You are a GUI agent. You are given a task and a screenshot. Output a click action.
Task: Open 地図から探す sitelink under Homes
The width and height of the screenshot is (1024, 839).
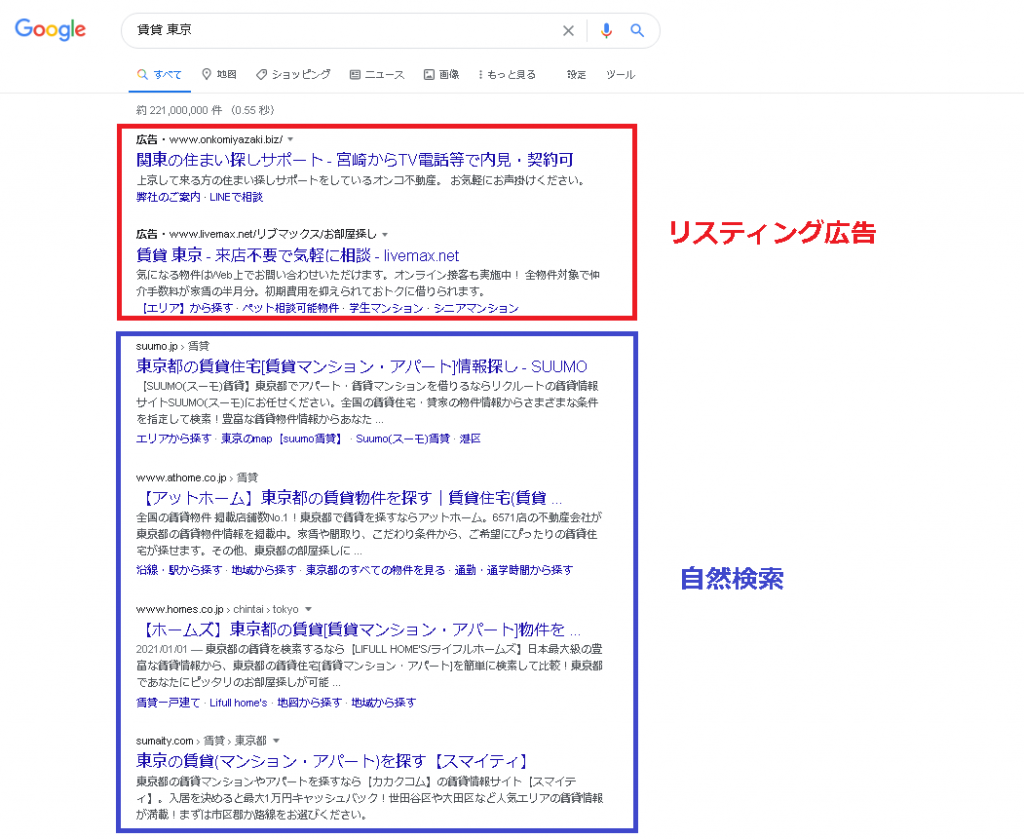click(x=310, y=703)
